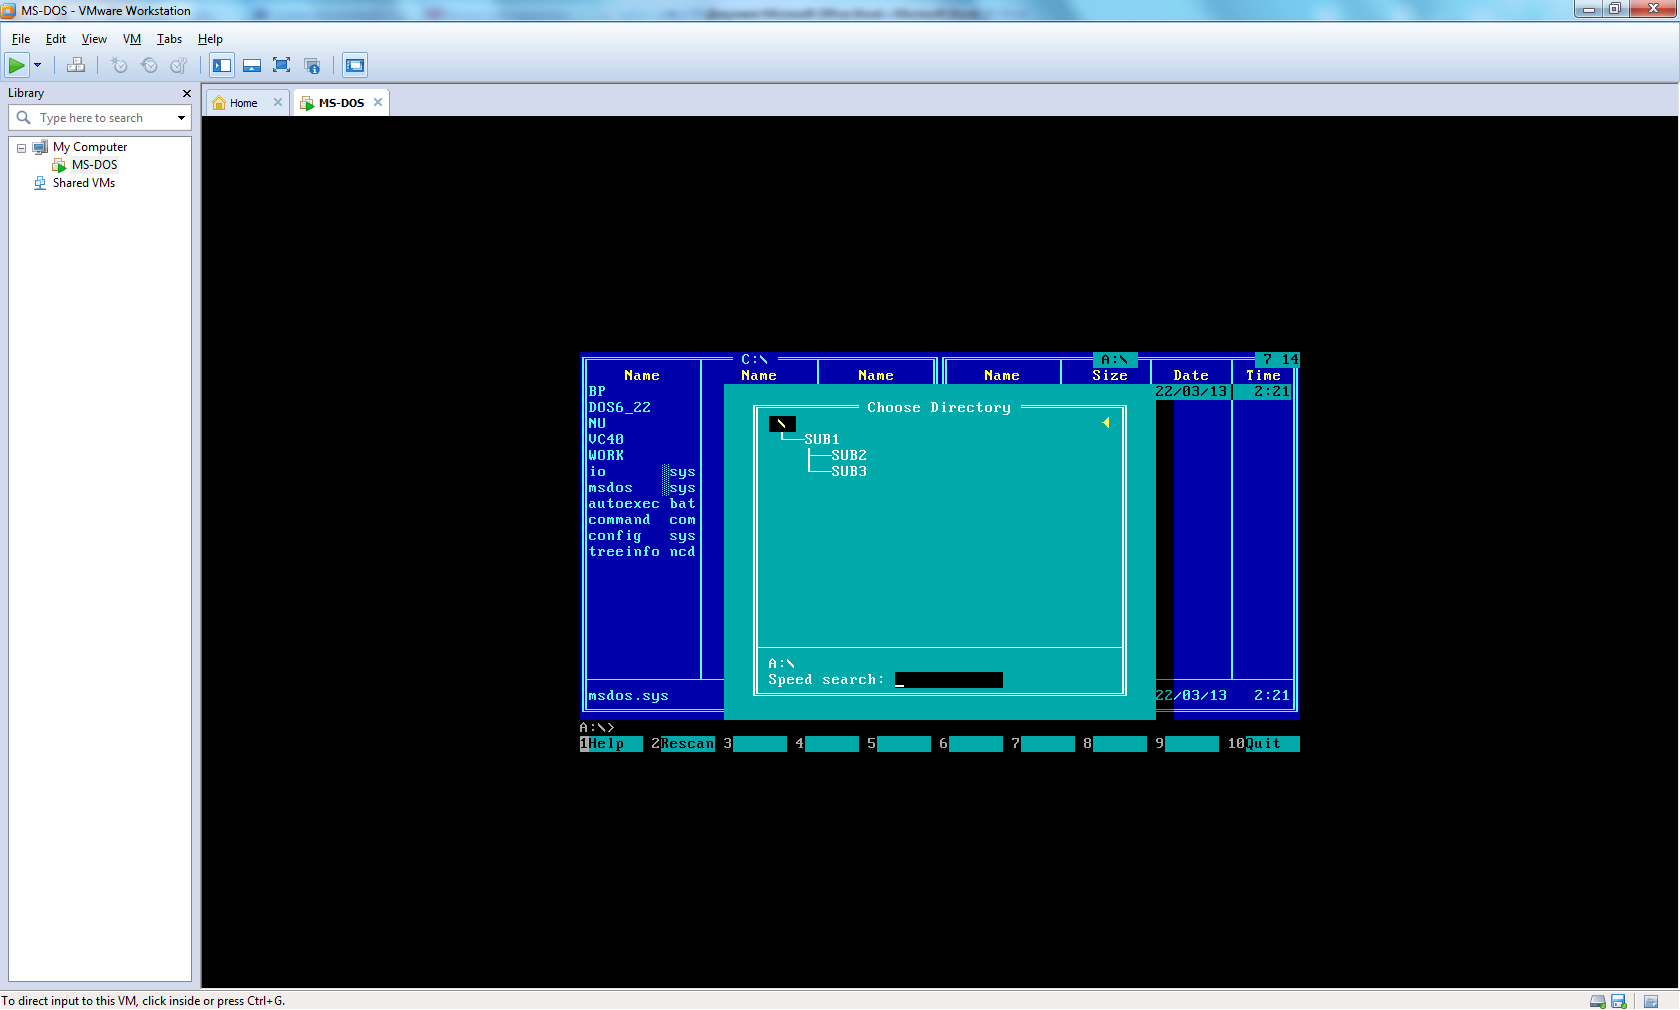Select the VC40 directory entry

point(606,440)
